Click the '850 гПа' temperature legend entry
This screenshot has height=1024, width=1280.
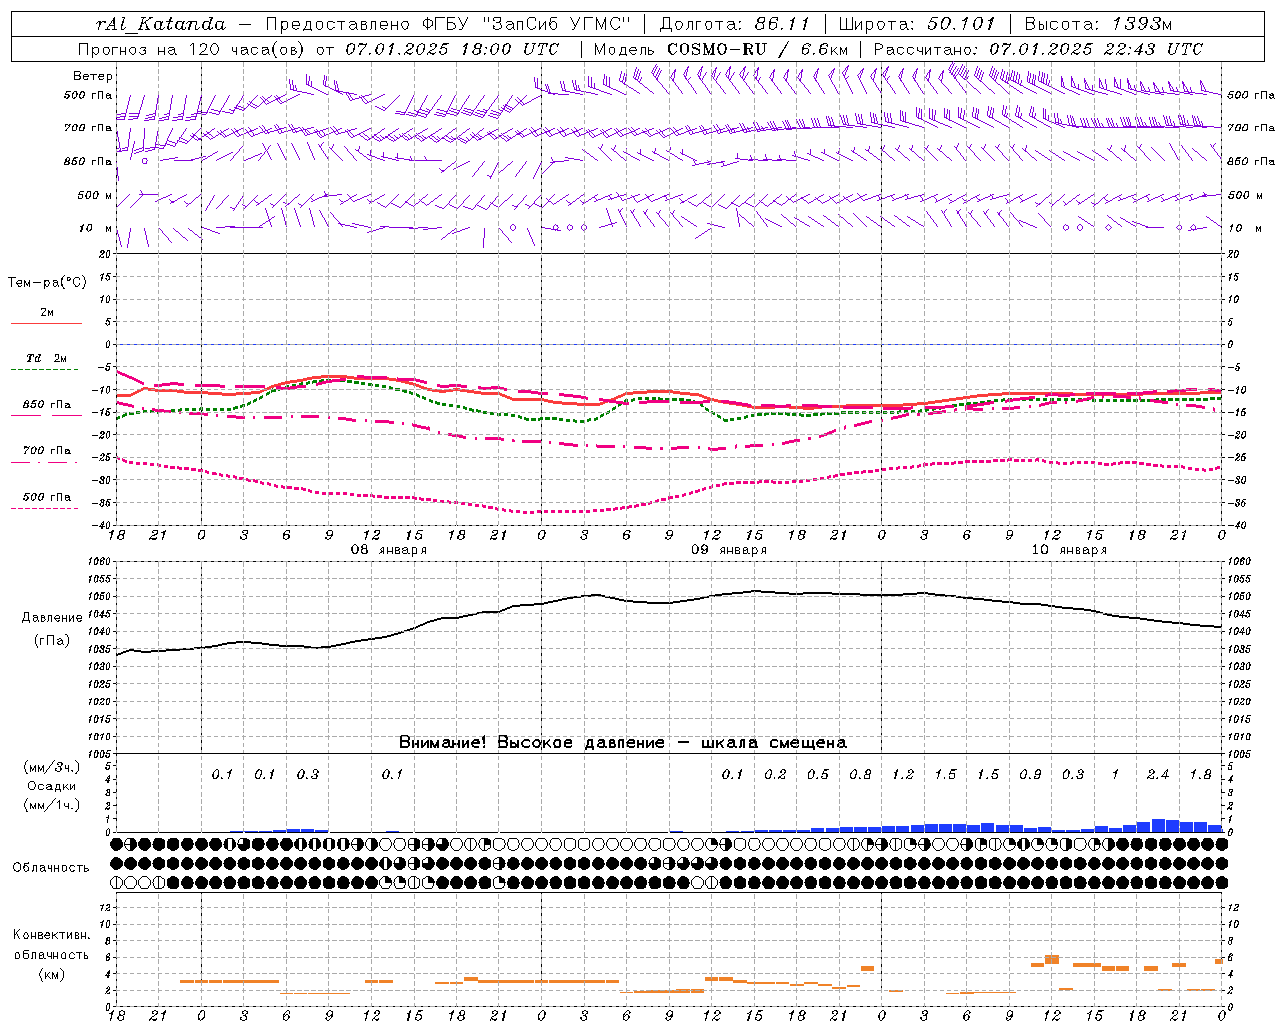[x=47, y=405]
